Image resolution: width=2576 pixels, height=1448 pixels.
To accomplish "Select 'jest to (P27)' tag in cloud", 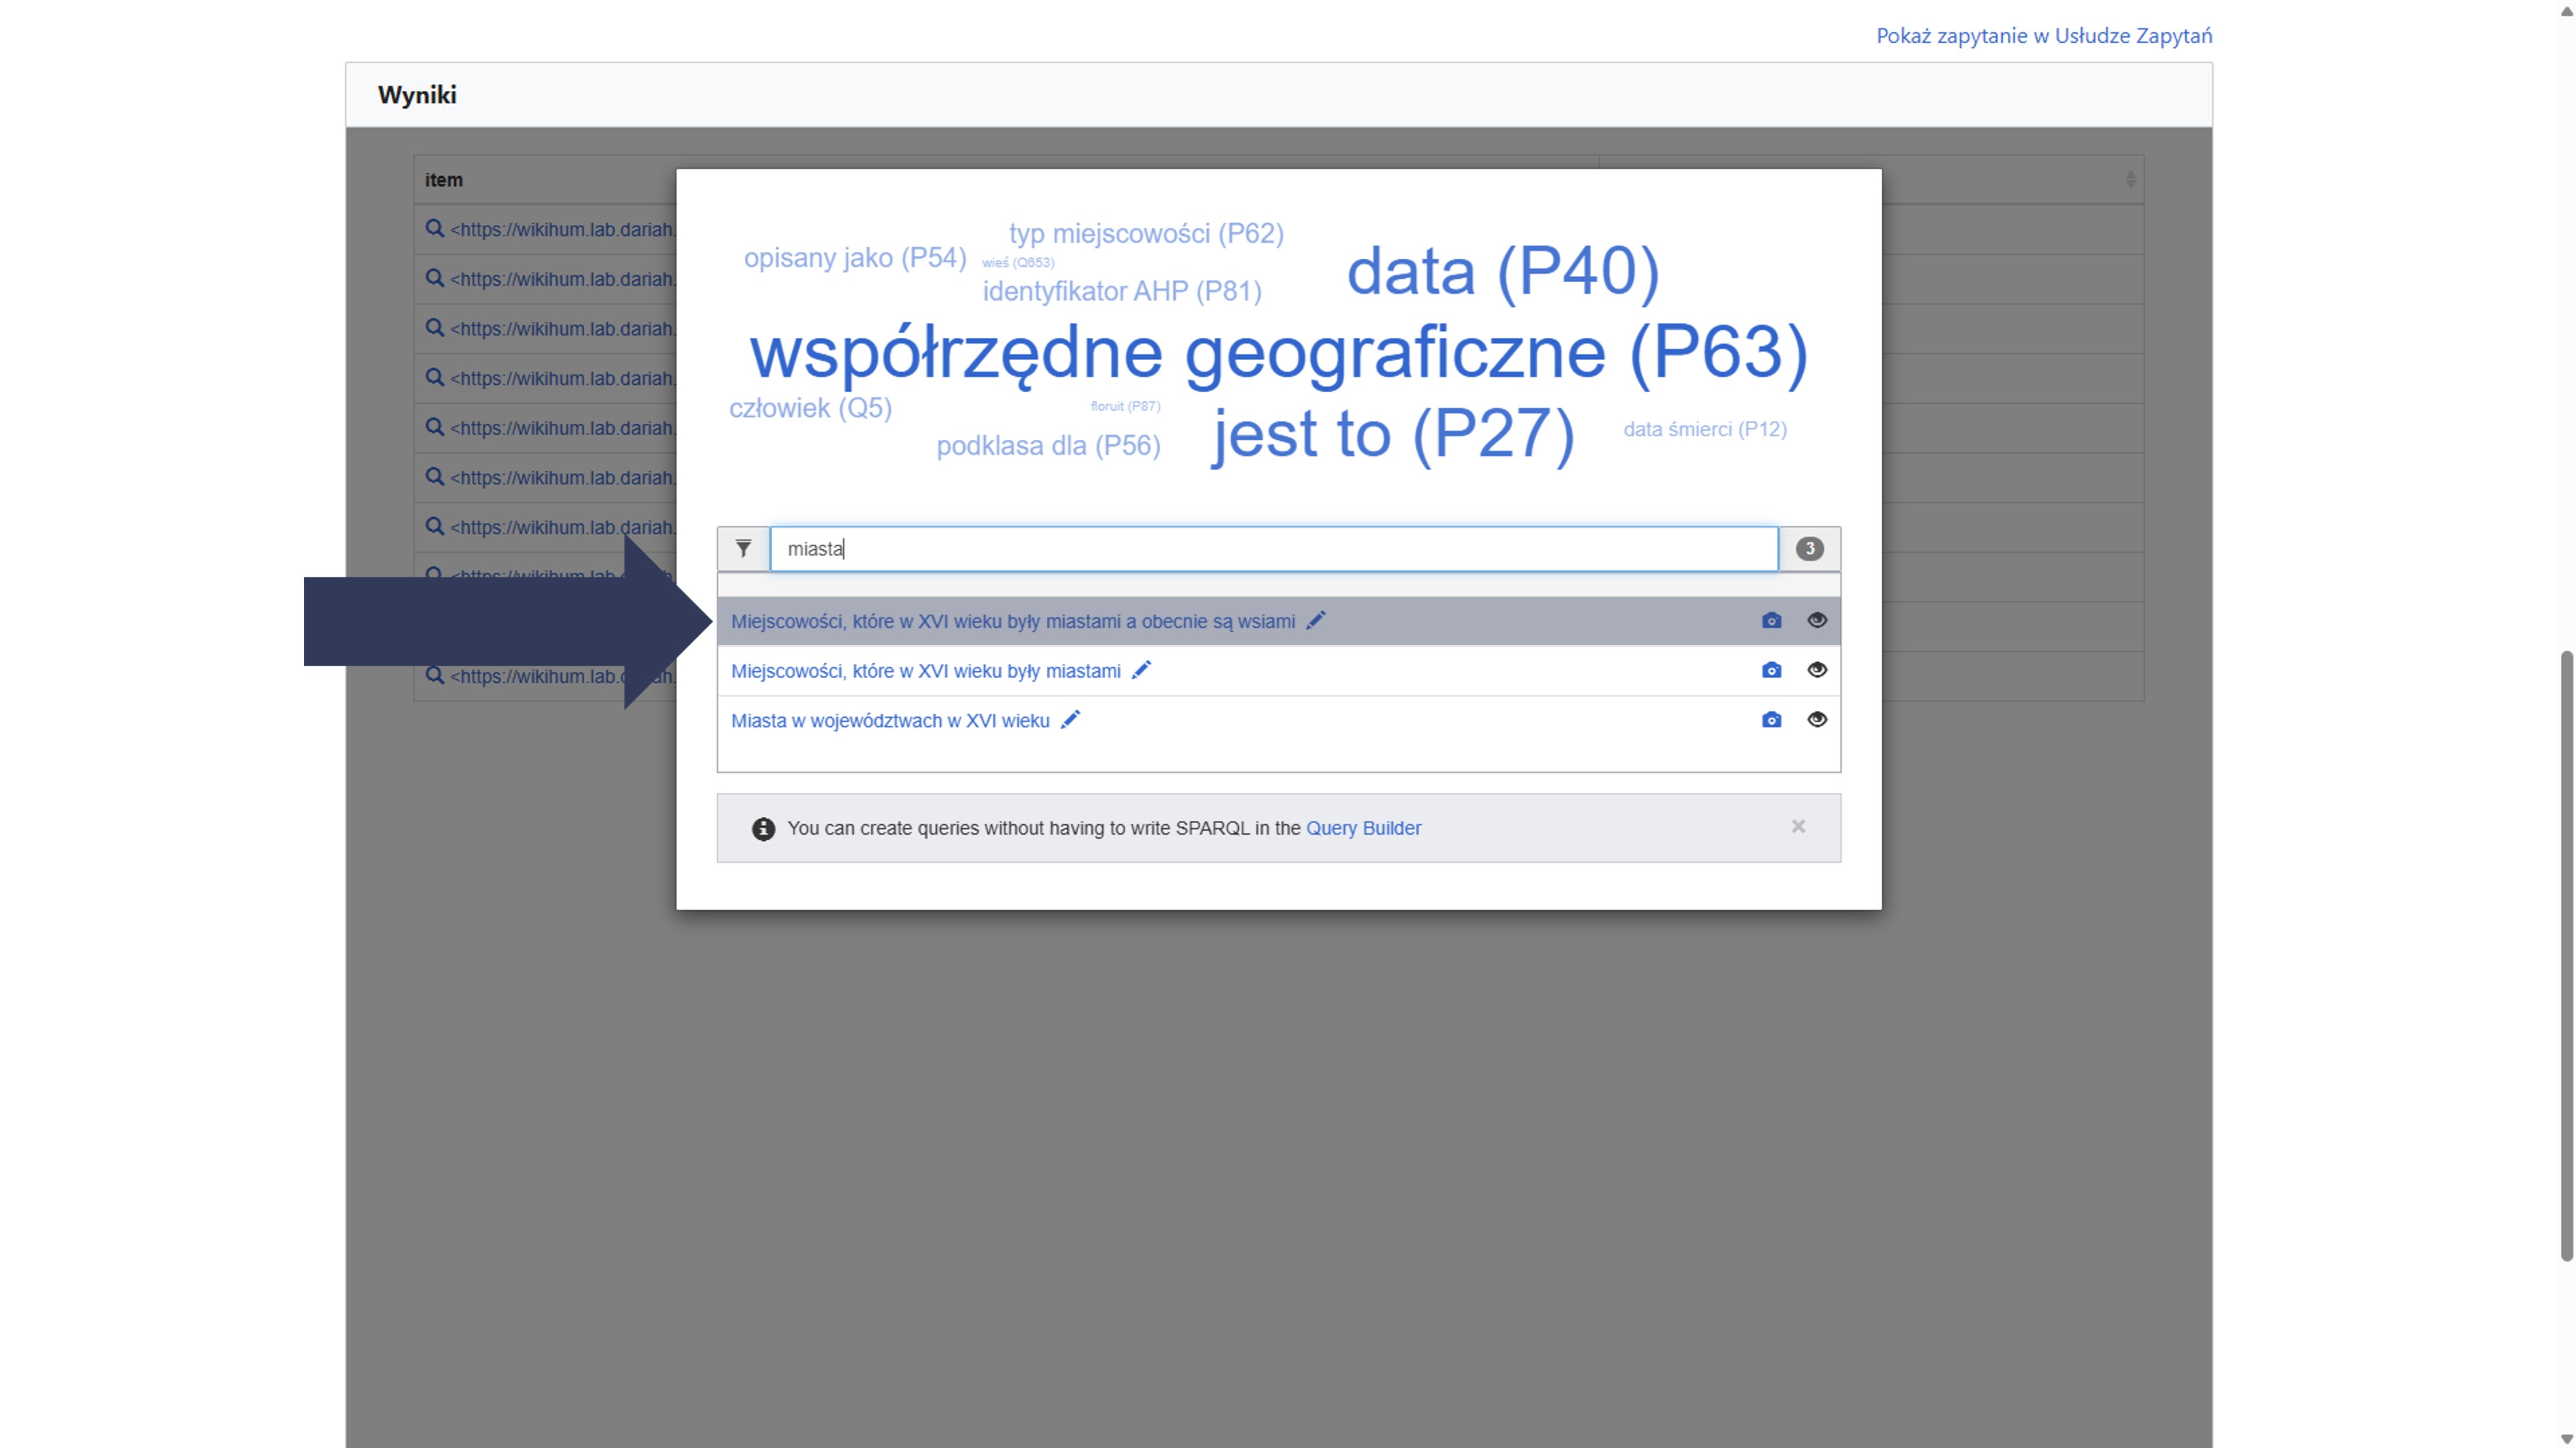I will coord(1393,434).
